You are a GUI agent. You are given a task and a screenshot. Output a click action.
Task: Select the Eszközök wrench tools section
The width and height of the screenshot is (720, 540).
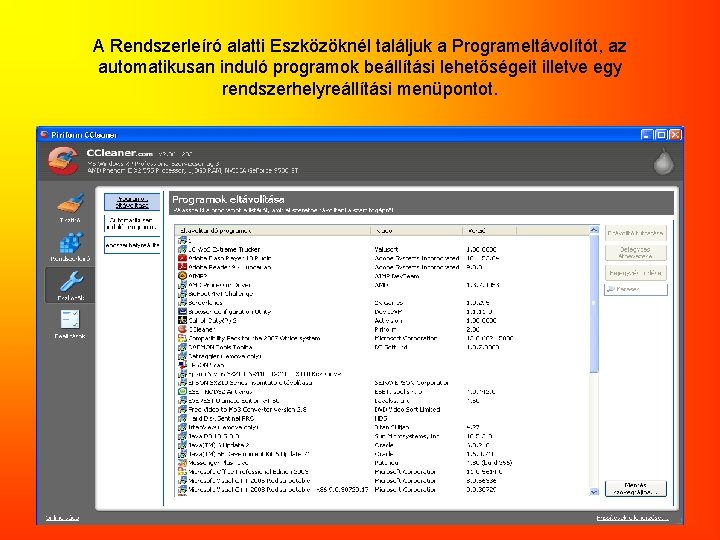(70, 285)
